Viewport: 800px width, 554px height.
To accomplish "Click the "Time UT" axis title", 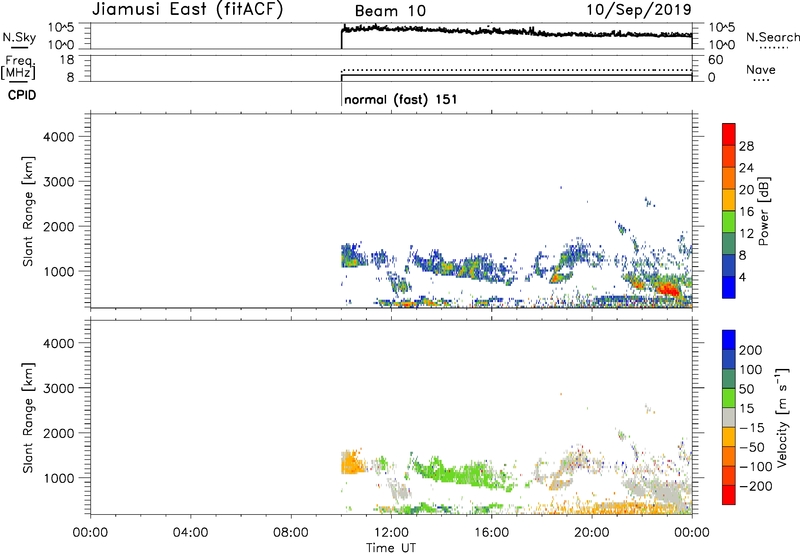I will point(391,548).
